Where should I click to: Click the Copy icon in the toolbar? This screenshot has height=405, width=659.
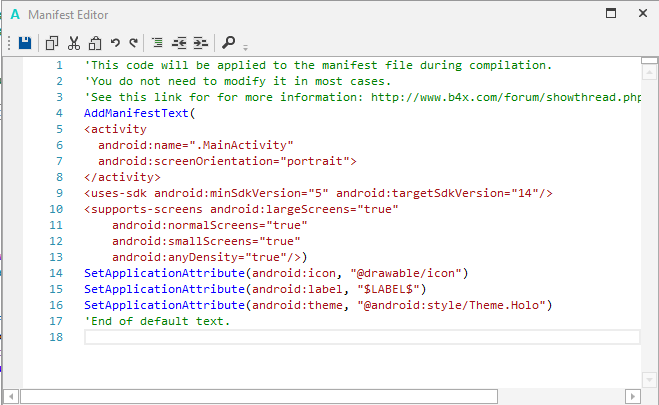tap(52, 43)
